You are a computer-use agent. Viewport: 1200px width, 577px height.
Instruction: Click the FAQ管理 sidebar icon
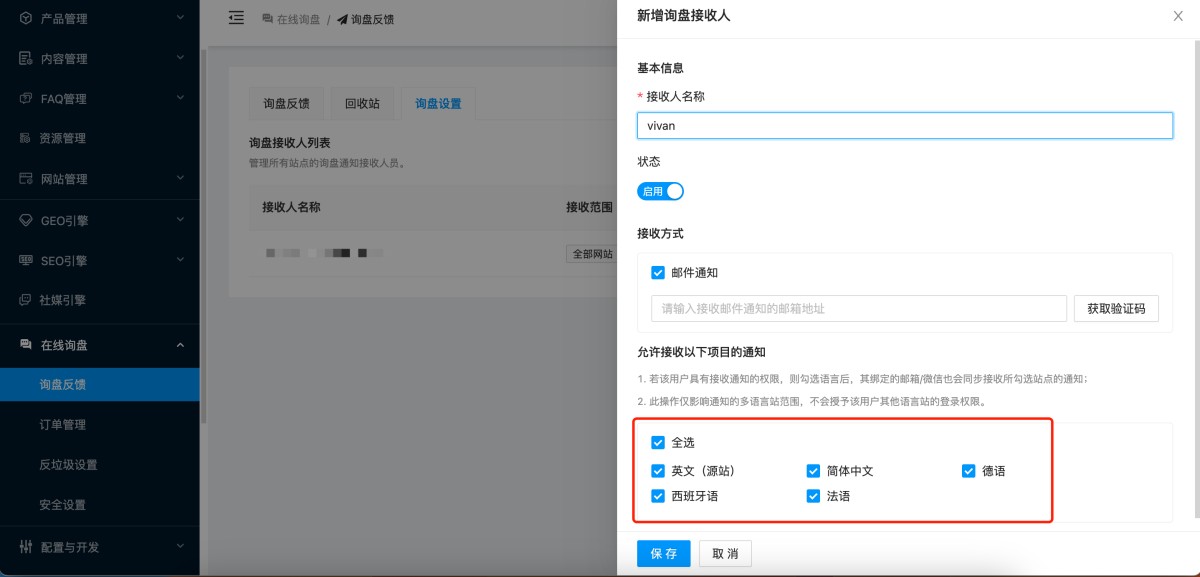26,99
